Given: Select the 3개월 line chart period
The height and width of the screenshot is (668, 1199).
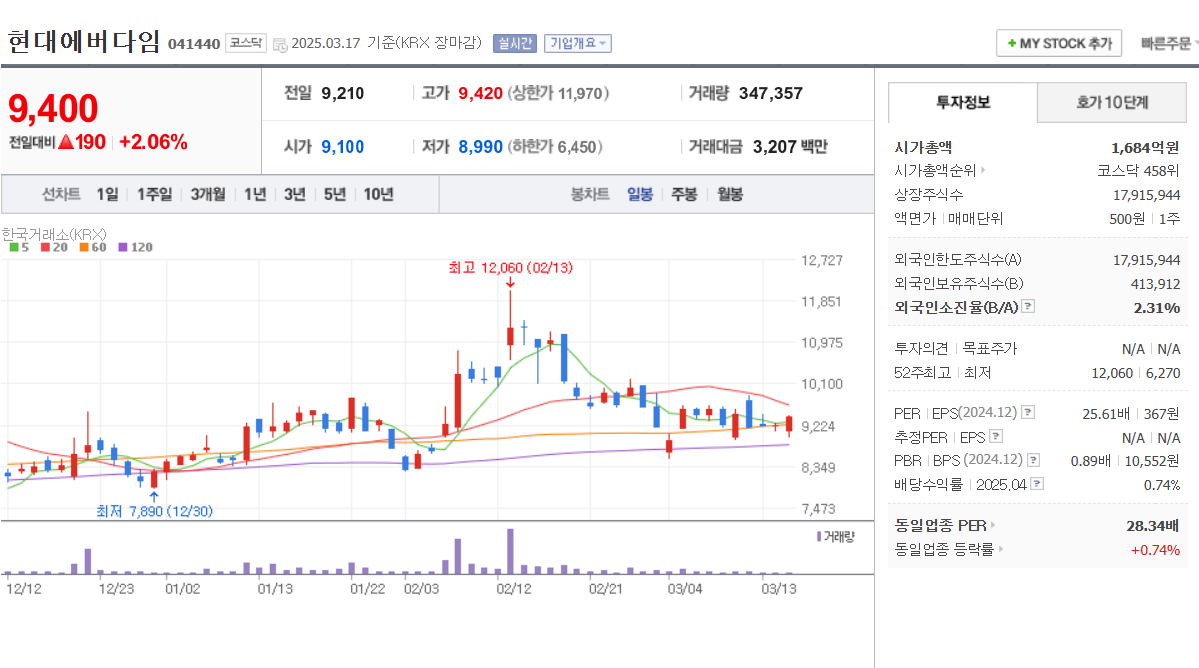Looking at the screenshot, I should point(208,194).
